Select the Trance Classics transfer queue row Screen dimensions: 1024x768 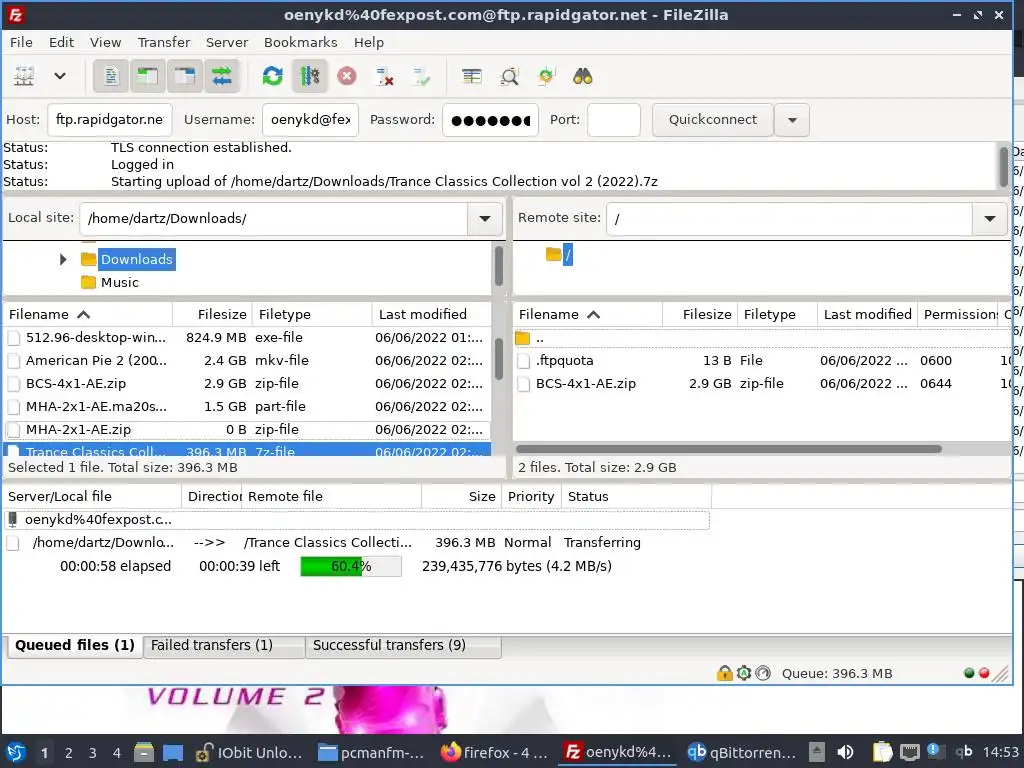pos(357,543)
